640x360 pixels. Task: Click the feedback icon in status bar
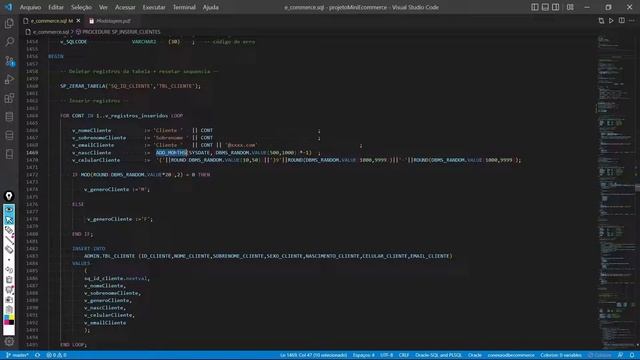[x=620, y=355]
